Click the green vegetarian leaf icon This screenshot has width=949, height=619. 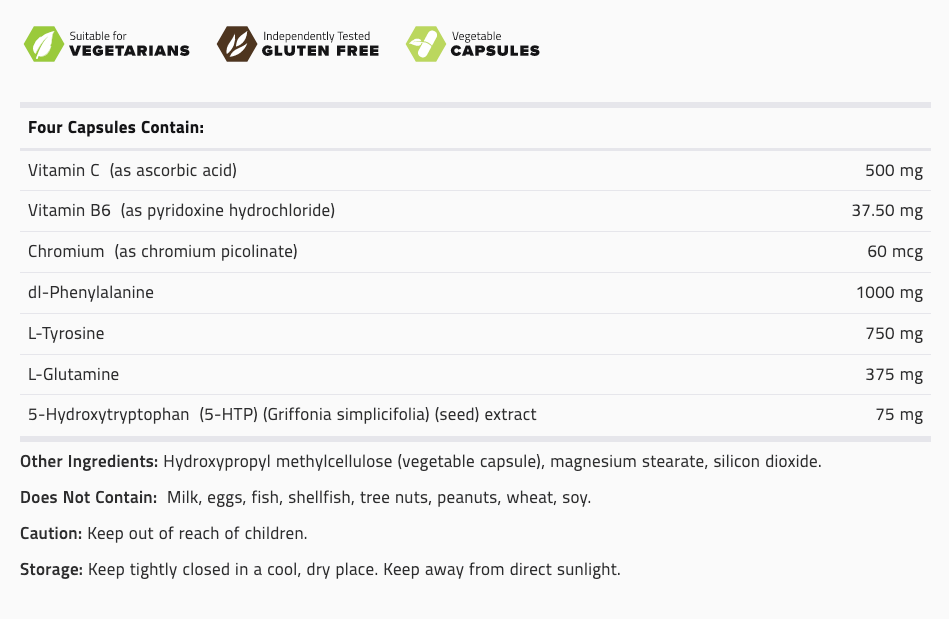click(x=43, y=44)
